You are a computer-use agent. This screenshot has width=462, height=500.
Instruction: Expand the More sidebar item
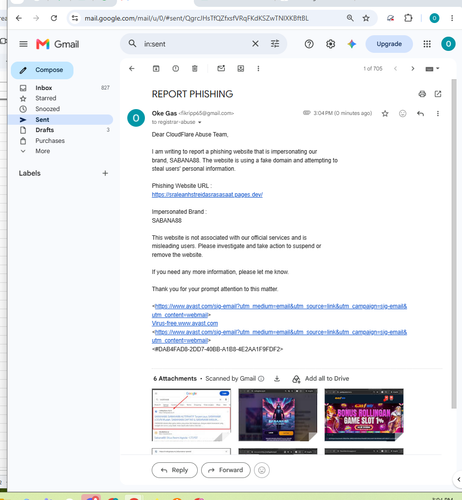click(61, 151)
